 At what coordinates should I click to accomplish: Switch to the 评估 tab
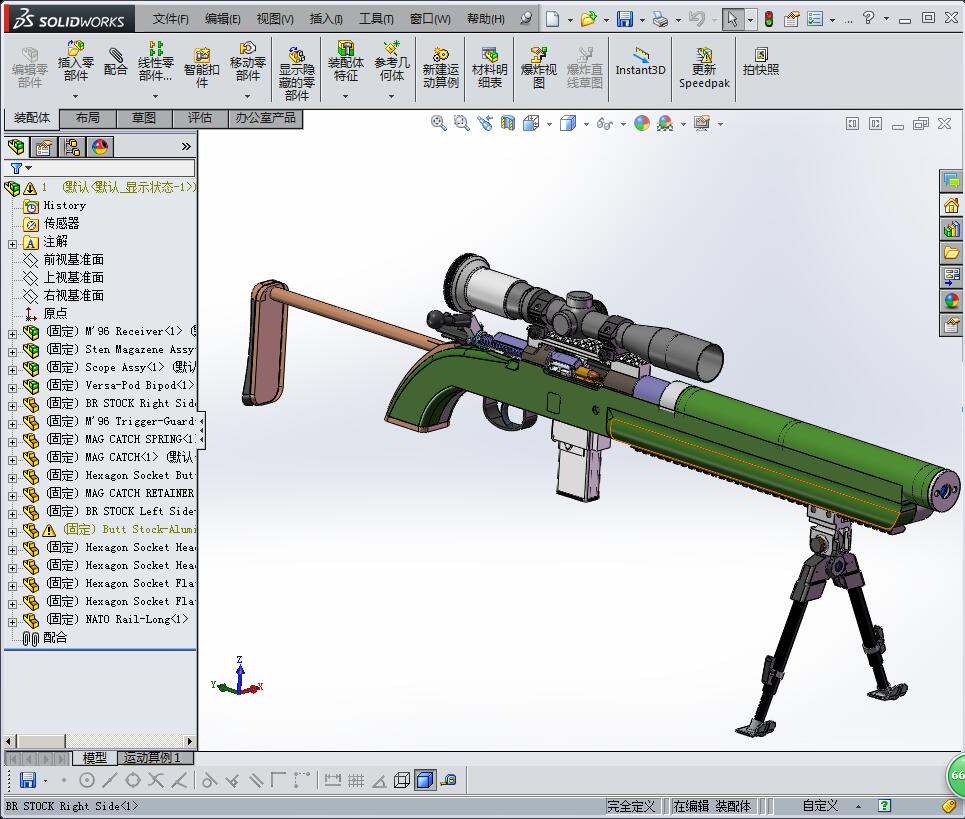coord(200,118)
